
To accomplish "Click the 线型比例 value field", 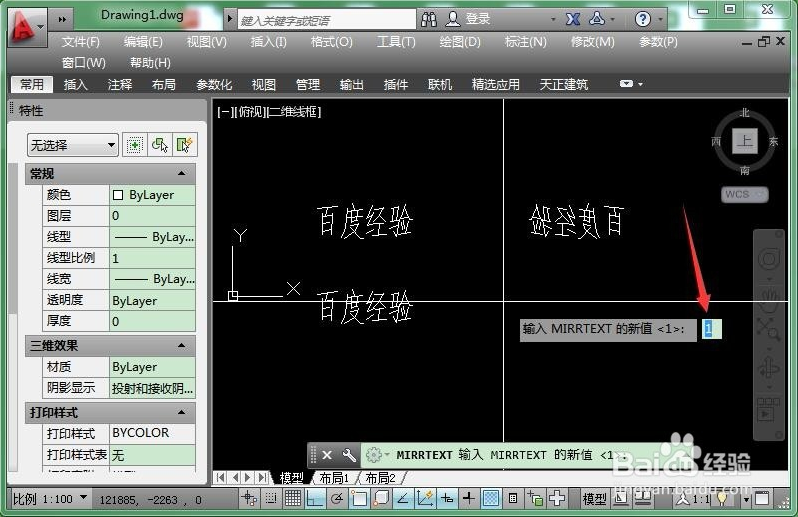I will click(x=152, y=258).
